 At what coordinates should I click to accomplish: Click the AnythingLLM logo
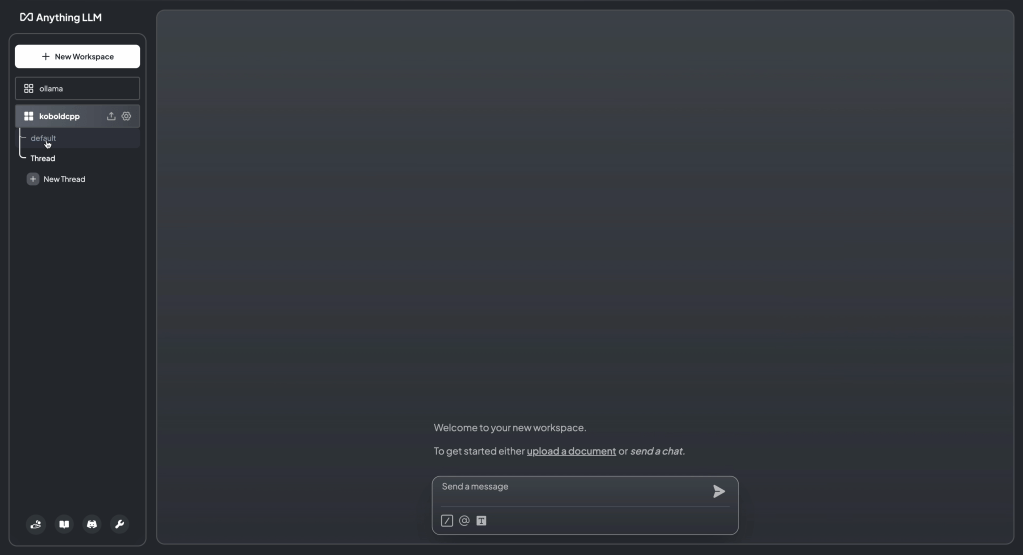(61, 18)
